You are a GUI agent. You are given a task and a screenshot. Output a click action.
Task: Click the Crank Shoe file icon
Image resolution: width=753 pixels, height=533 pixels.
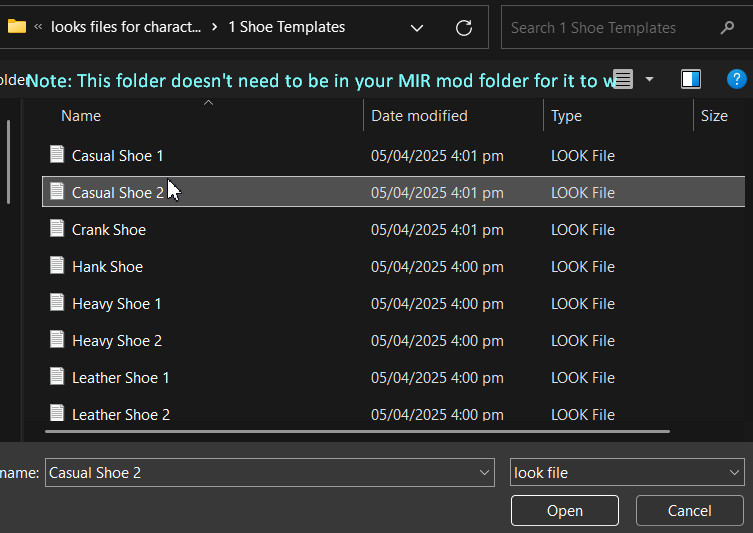pos(58,229)
